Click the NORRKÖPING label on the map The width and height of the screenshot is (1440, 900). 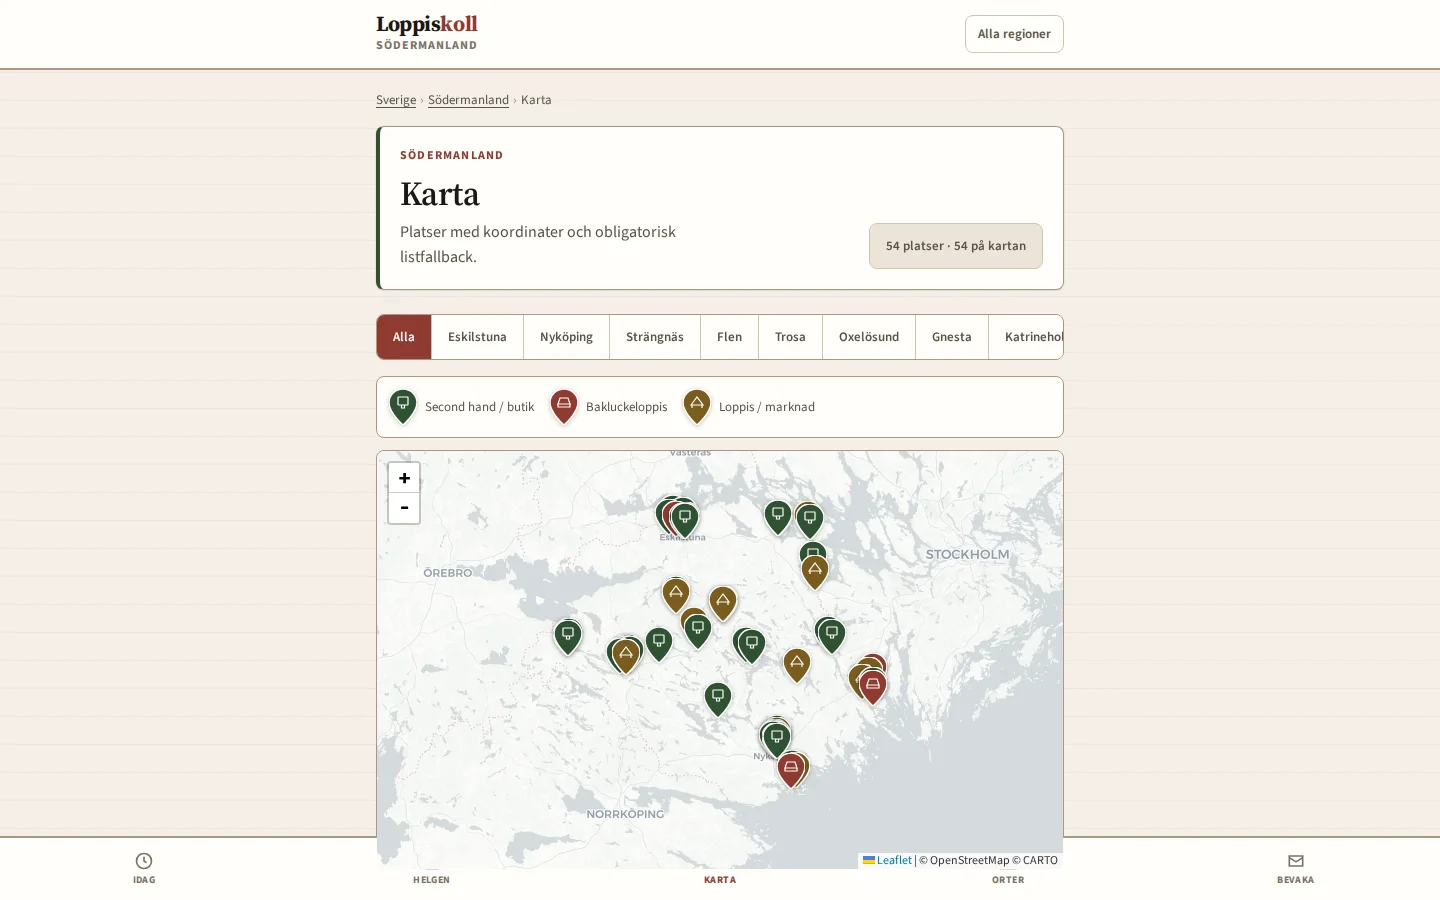[625, 814]
